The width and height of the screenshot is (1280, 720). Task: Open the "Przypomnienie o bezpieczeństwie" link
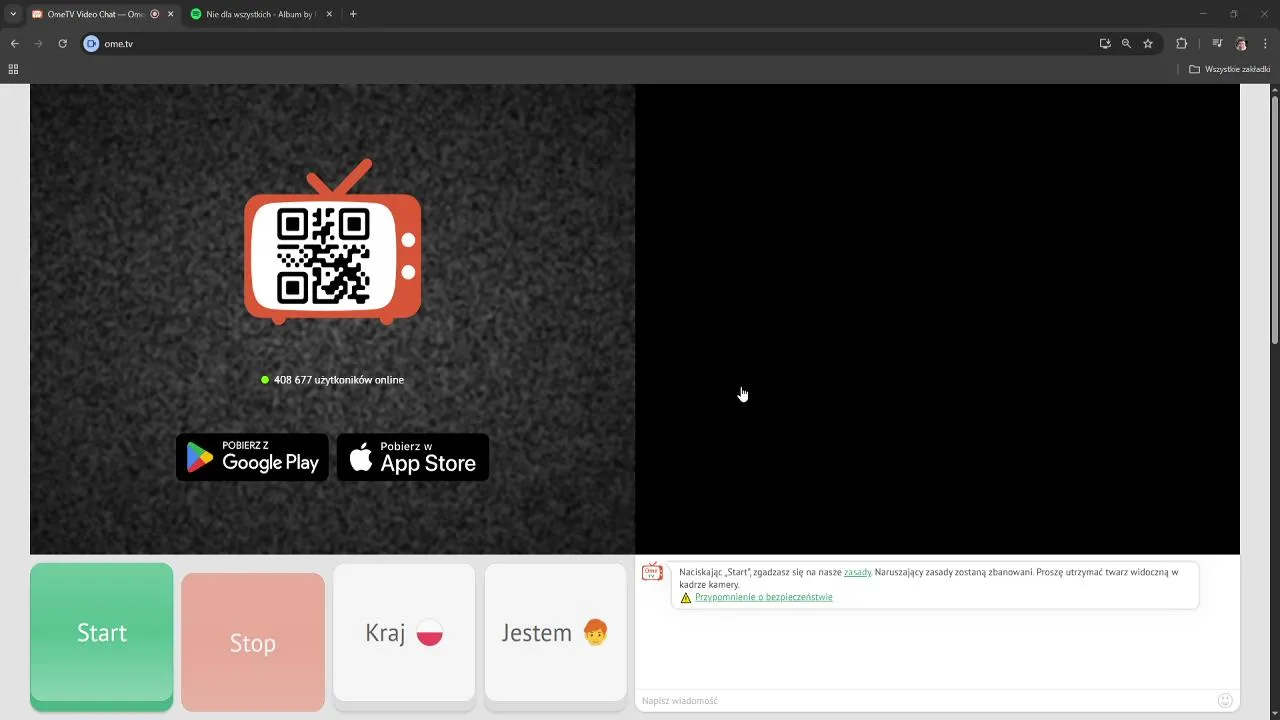[x=764, y=597]
